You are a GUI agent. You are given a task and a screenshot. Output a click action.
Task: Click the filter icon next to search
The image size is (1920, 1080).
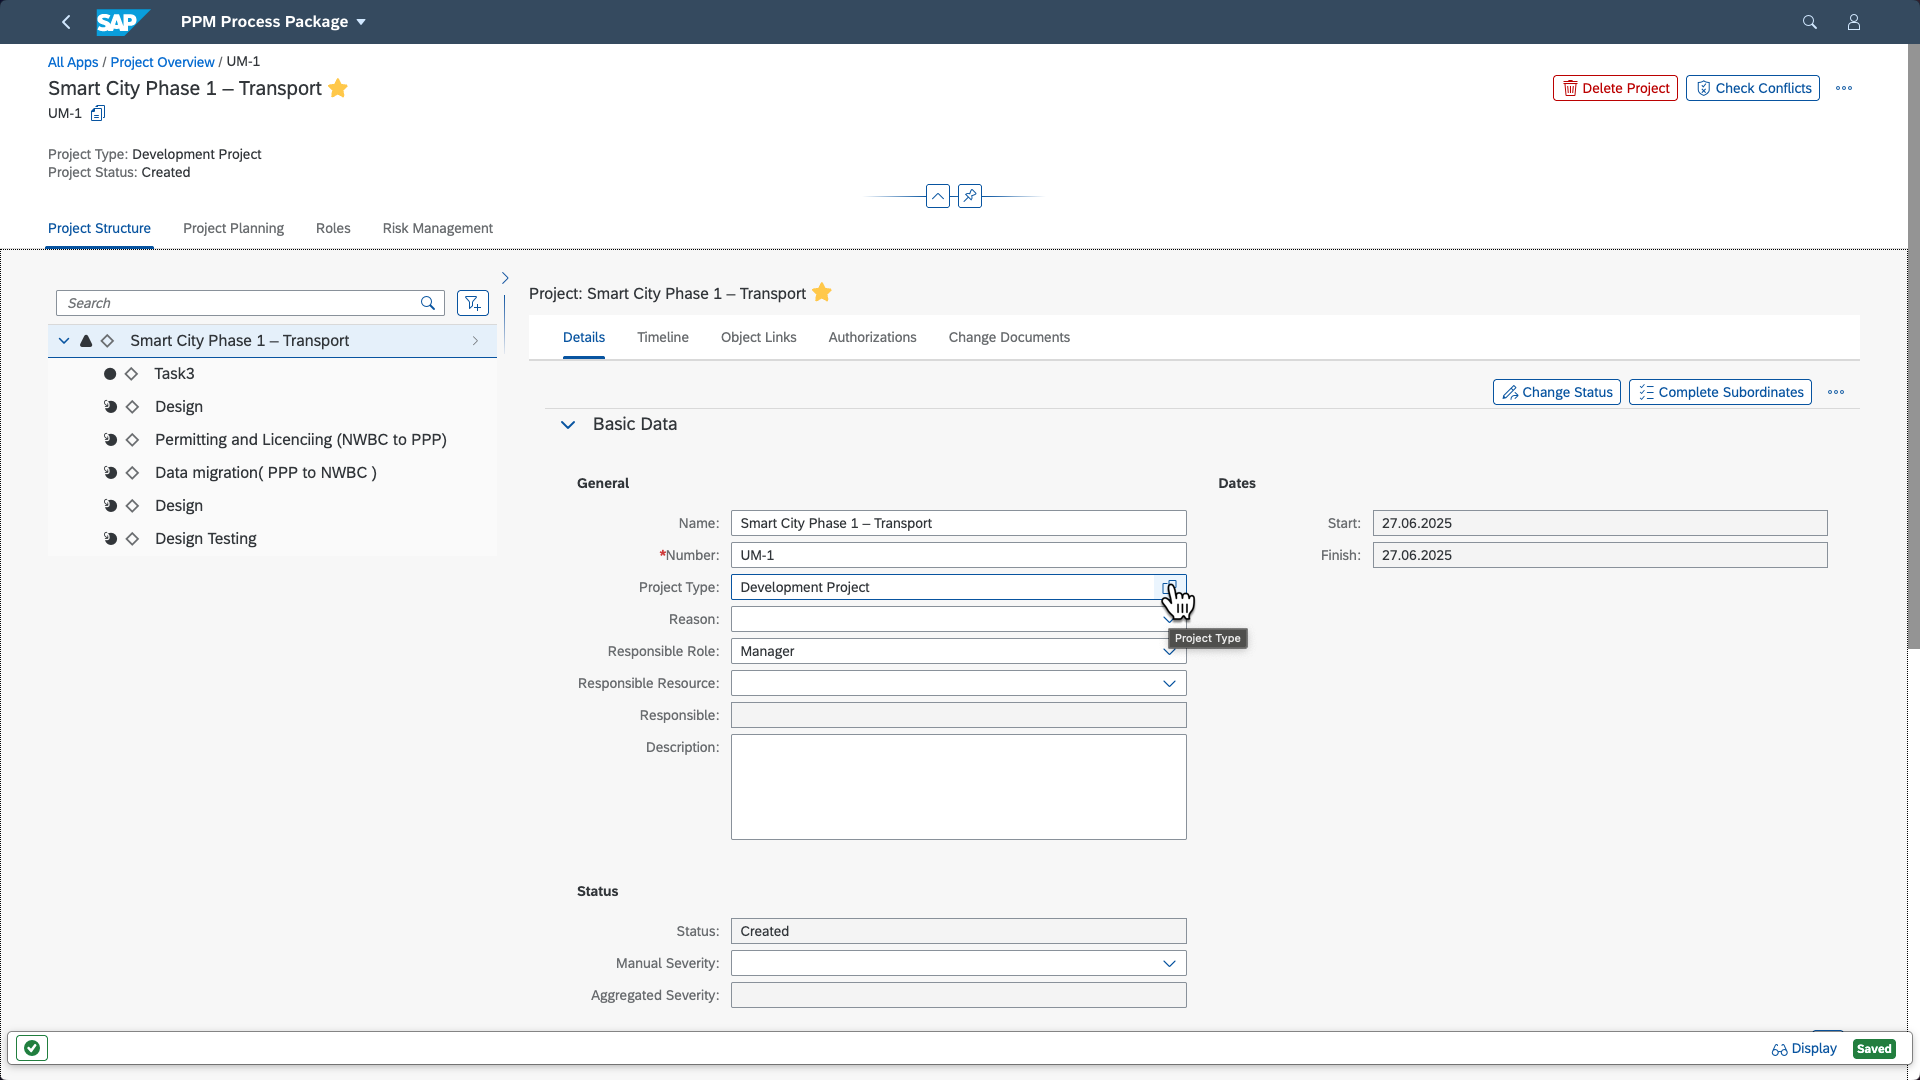pyautogui.click(x=472, y=303)
